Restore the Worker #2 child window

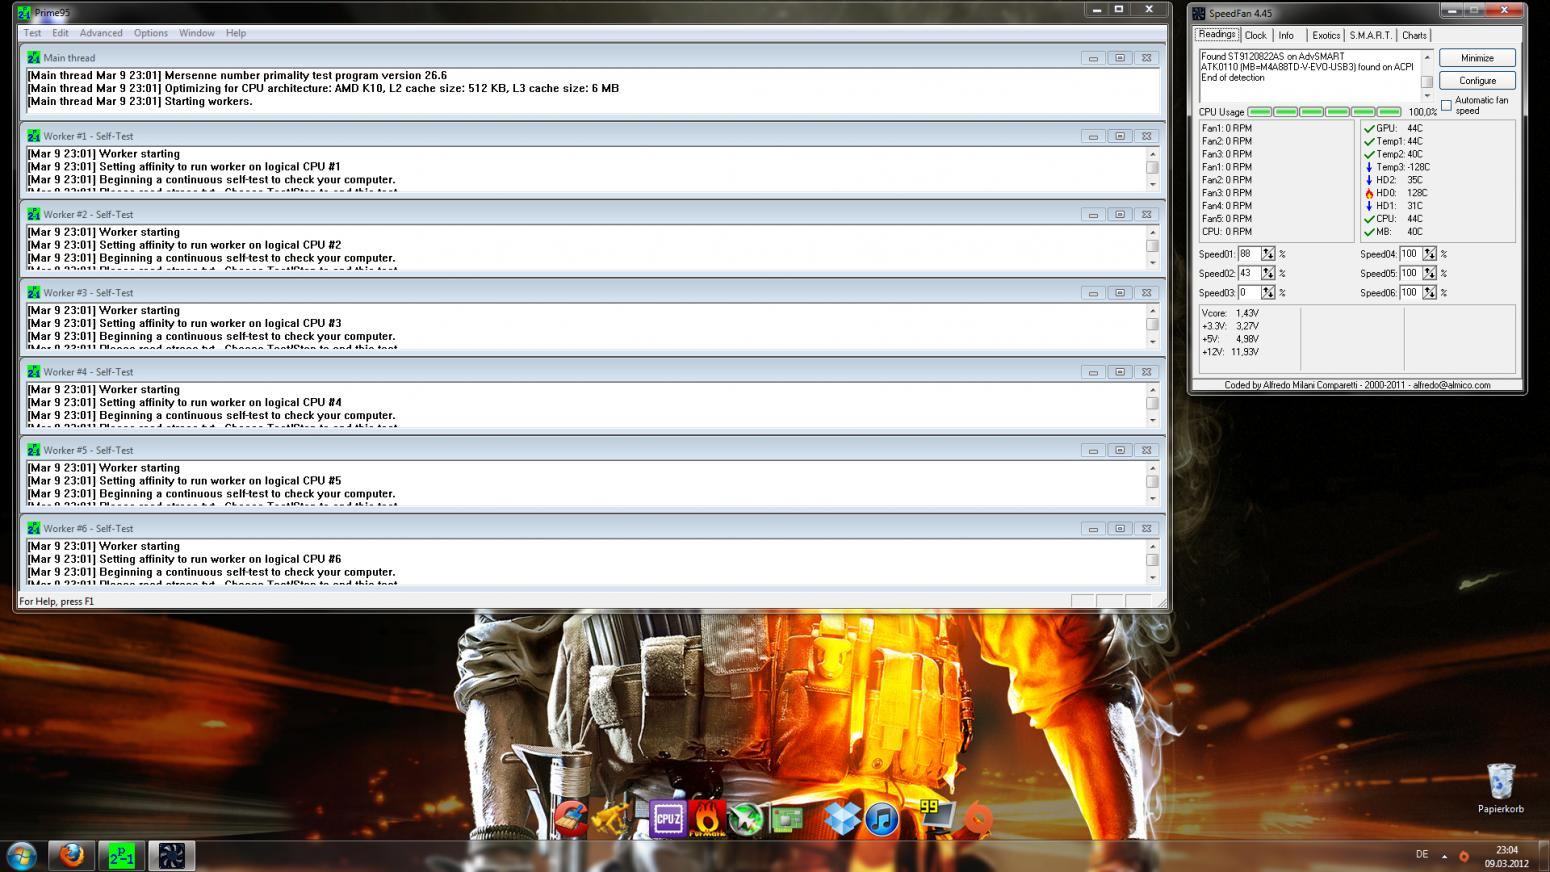tap(1119, 214)
